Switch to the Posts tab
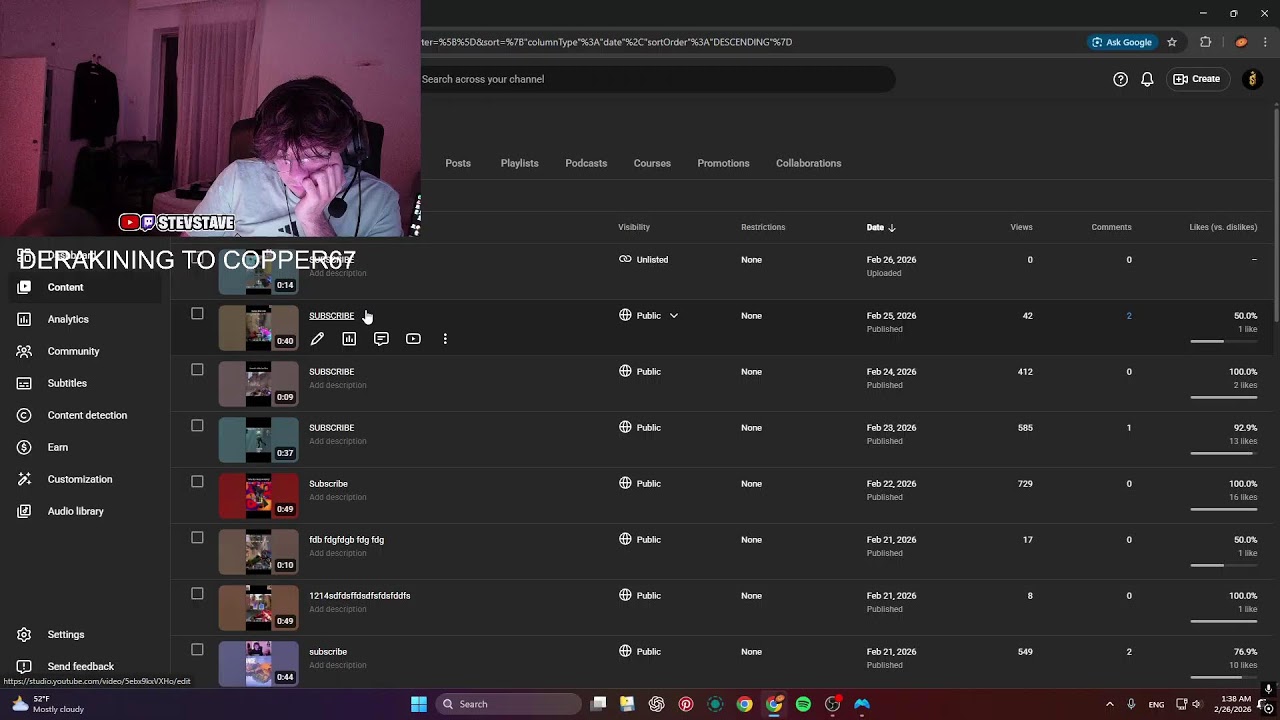 pos(458,163)
